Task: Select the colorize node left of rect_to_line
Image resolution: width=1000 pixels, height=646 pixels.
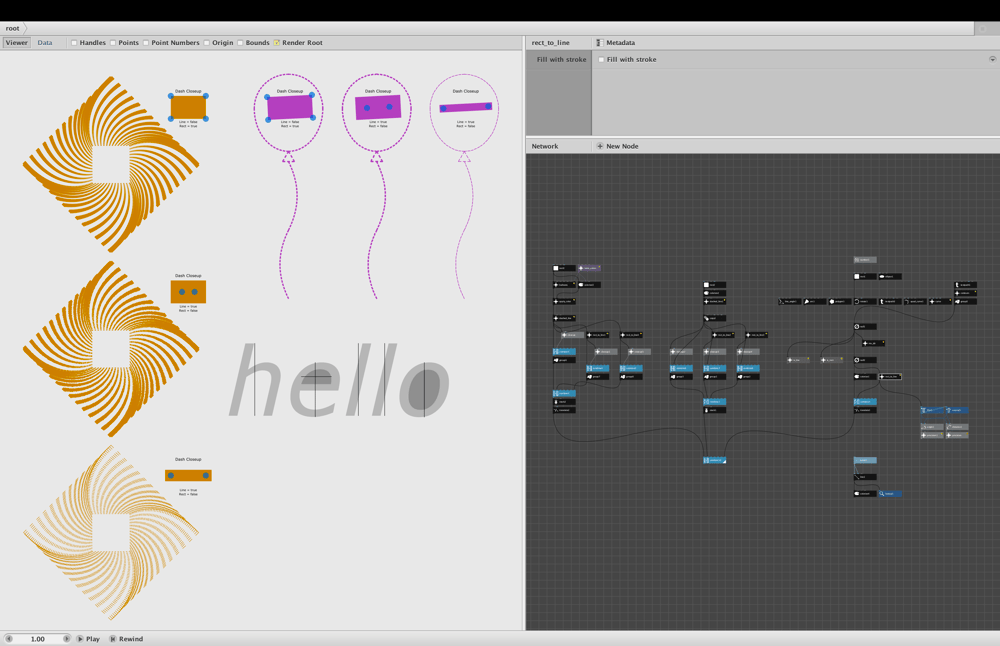Action: point(865,376)
